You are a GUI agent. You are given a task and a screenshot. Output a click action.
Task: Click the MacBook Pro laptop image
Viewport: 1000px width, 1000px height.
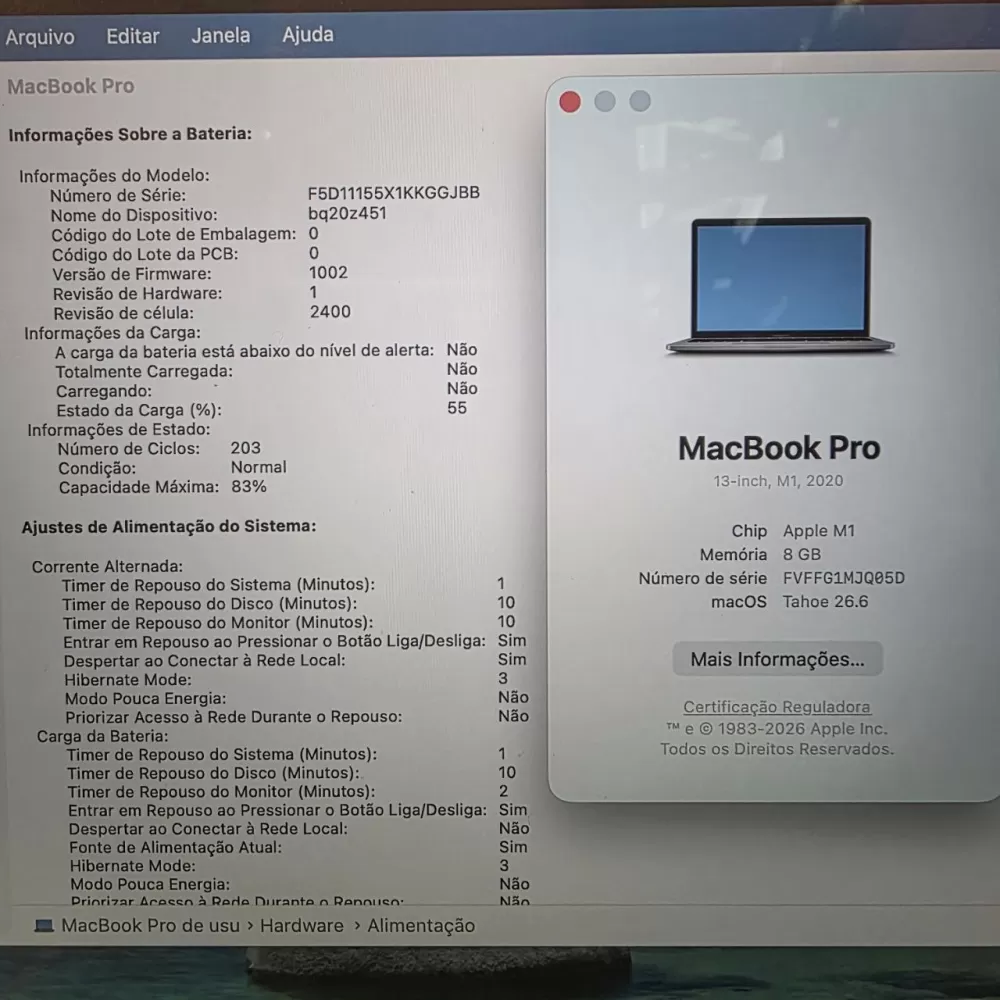point(780,286)
